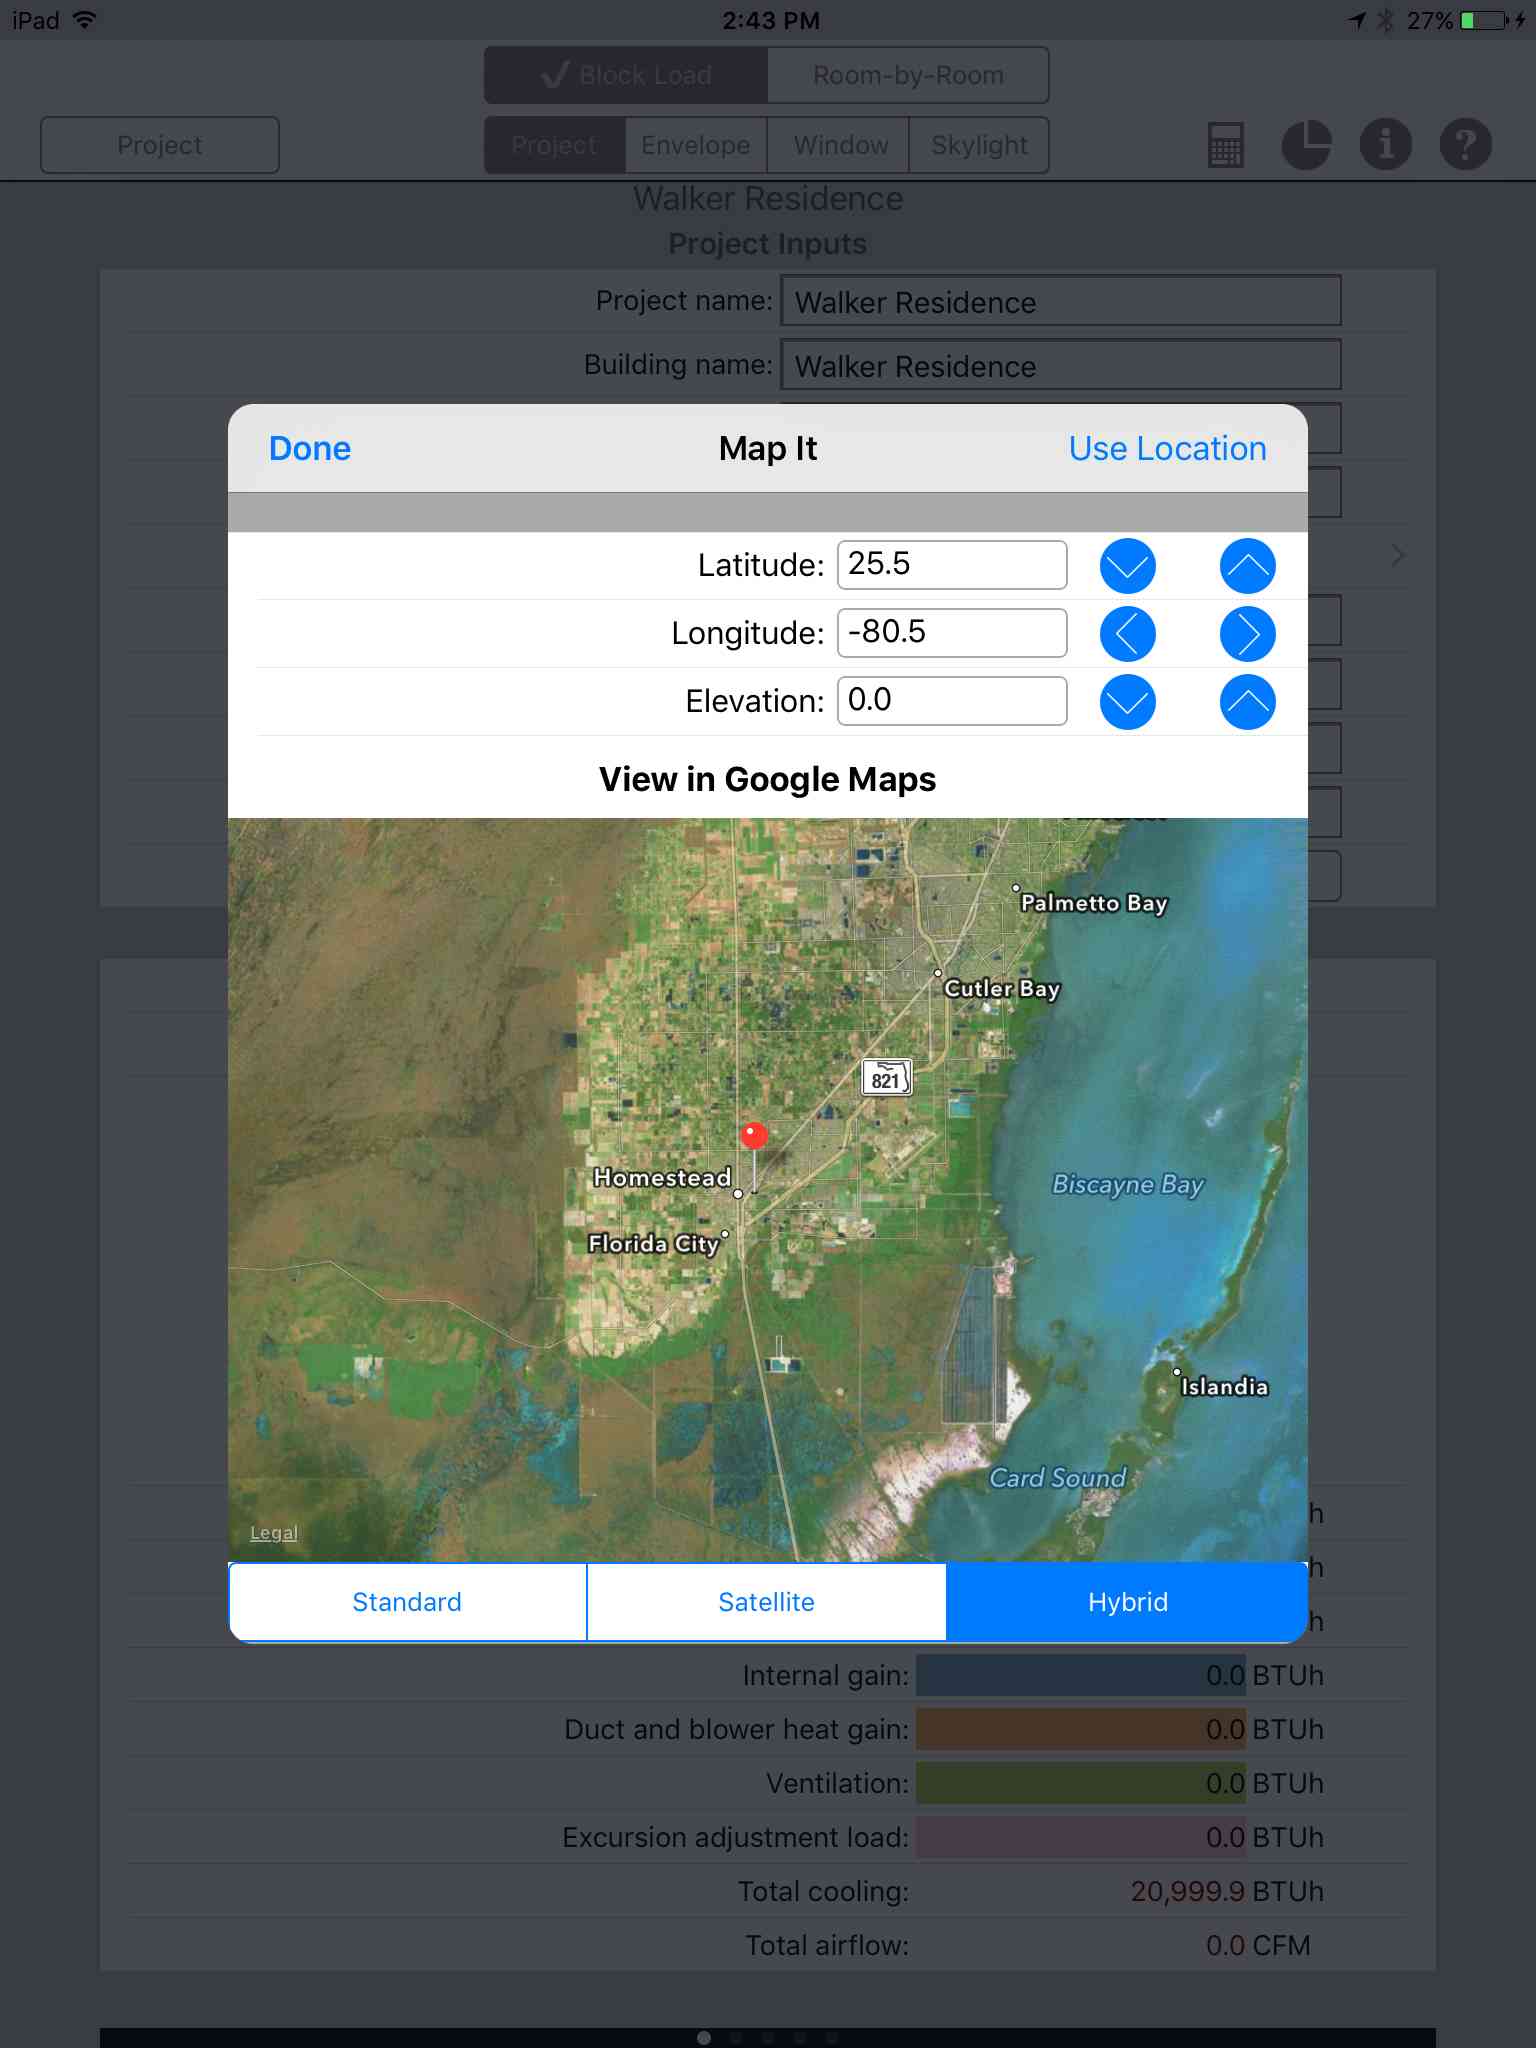This screenshot has width=1536, height=2048.
Task: Shift longitude west with left arrow
Action: tap(1127, 634)
